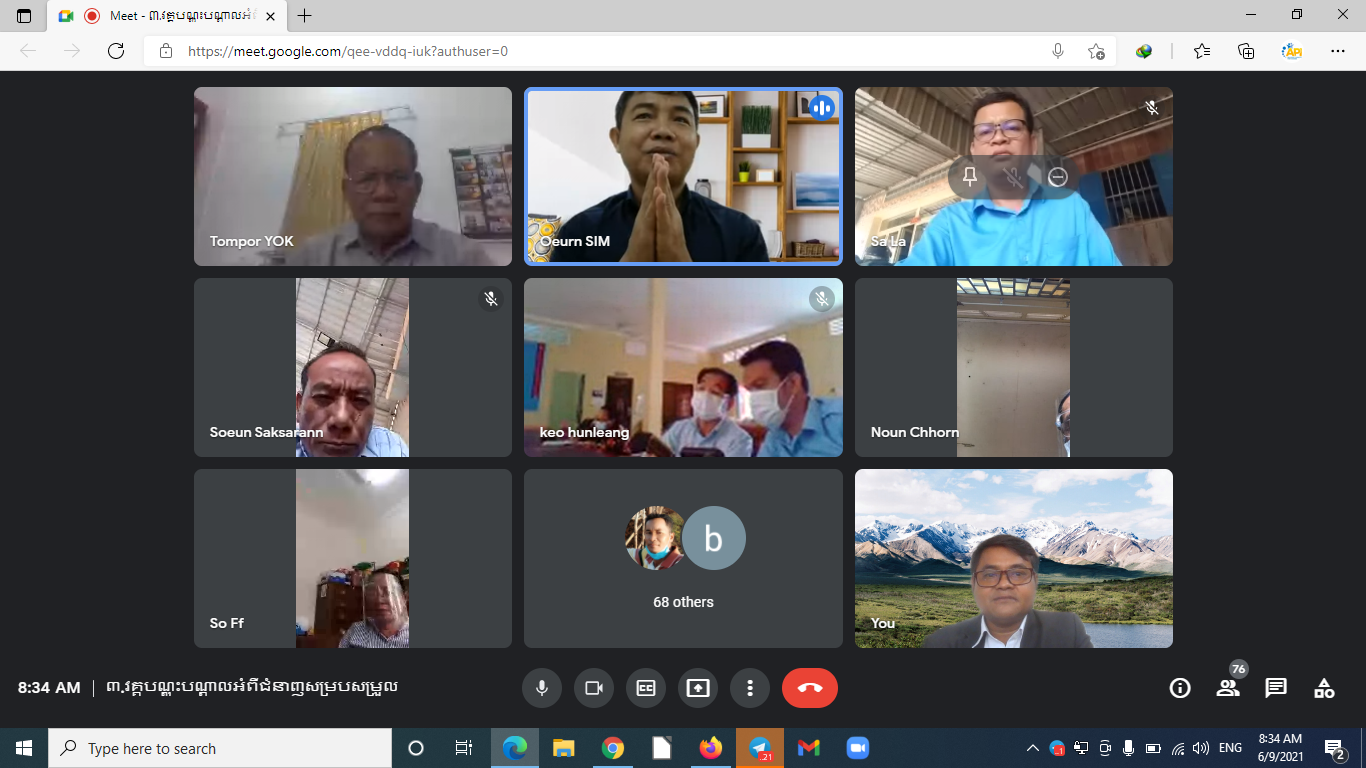Click the Present now screen share button
The width and height of the screenshot is (1366, 768).
[x=698, y=688]
